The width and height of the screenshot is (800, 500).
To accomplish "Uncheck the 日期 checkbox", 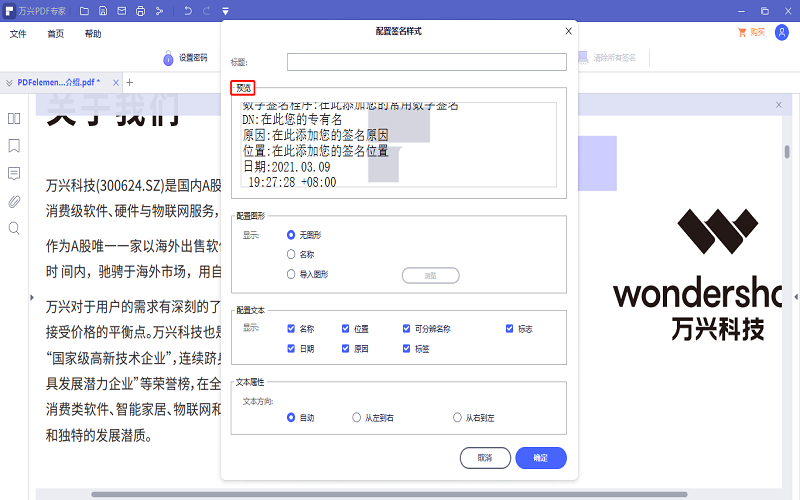I will pos(291,349).
